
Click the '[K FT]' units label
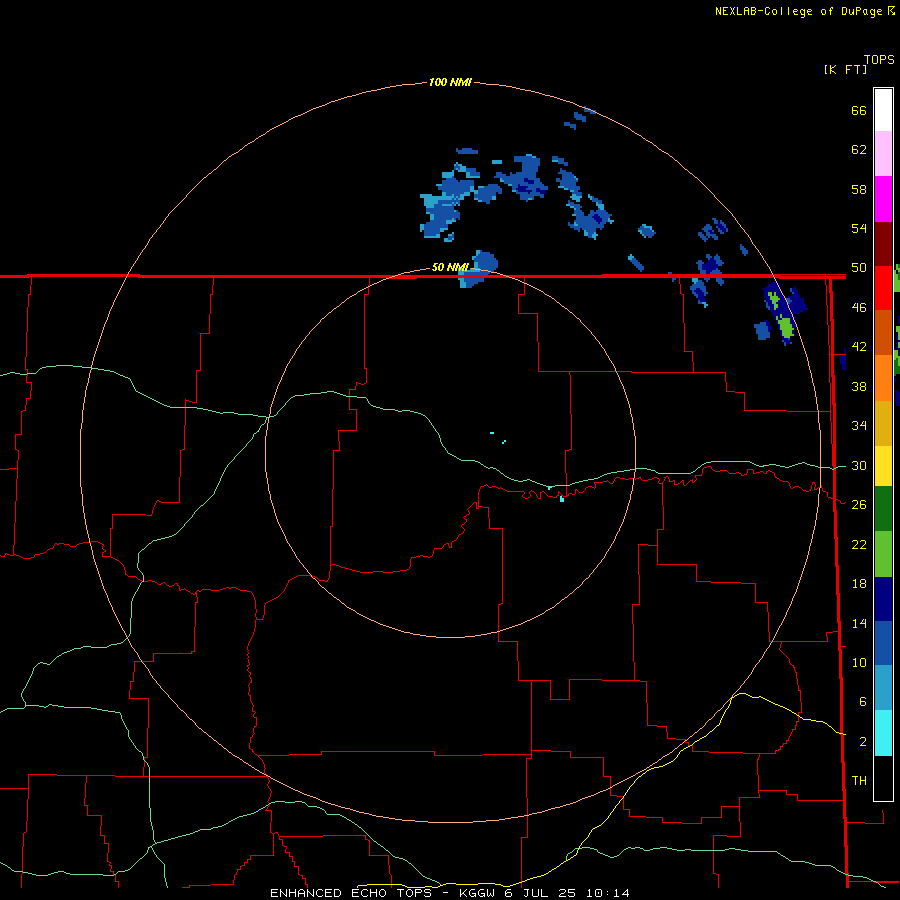point(845,69)
